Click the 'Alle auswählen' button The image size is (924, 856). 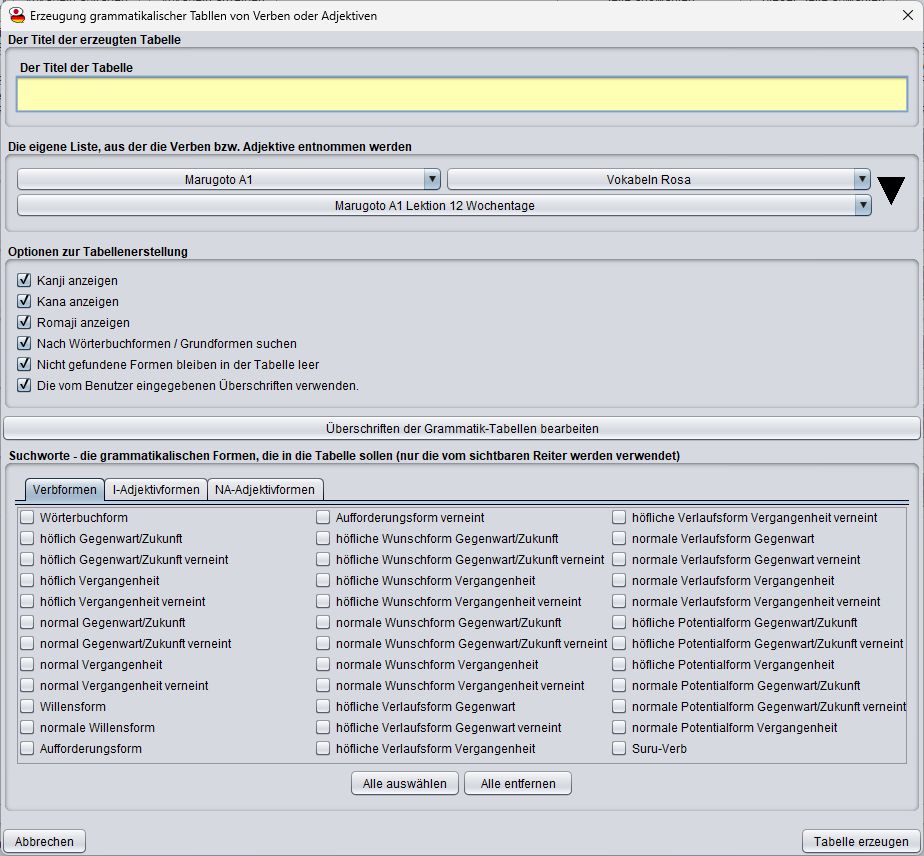tap(405, 784)
